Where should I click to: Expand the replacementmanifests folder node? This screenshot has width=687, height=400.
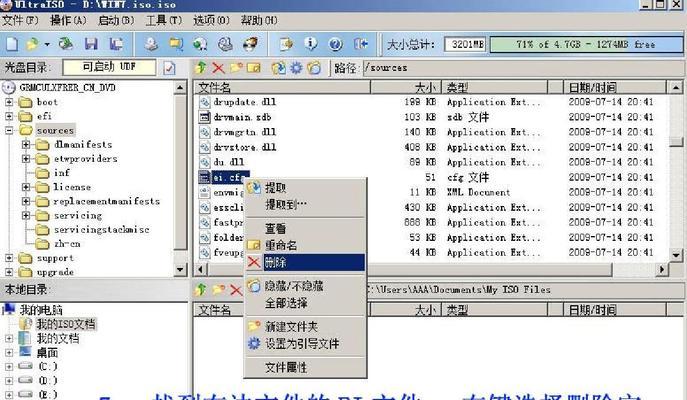26,201
